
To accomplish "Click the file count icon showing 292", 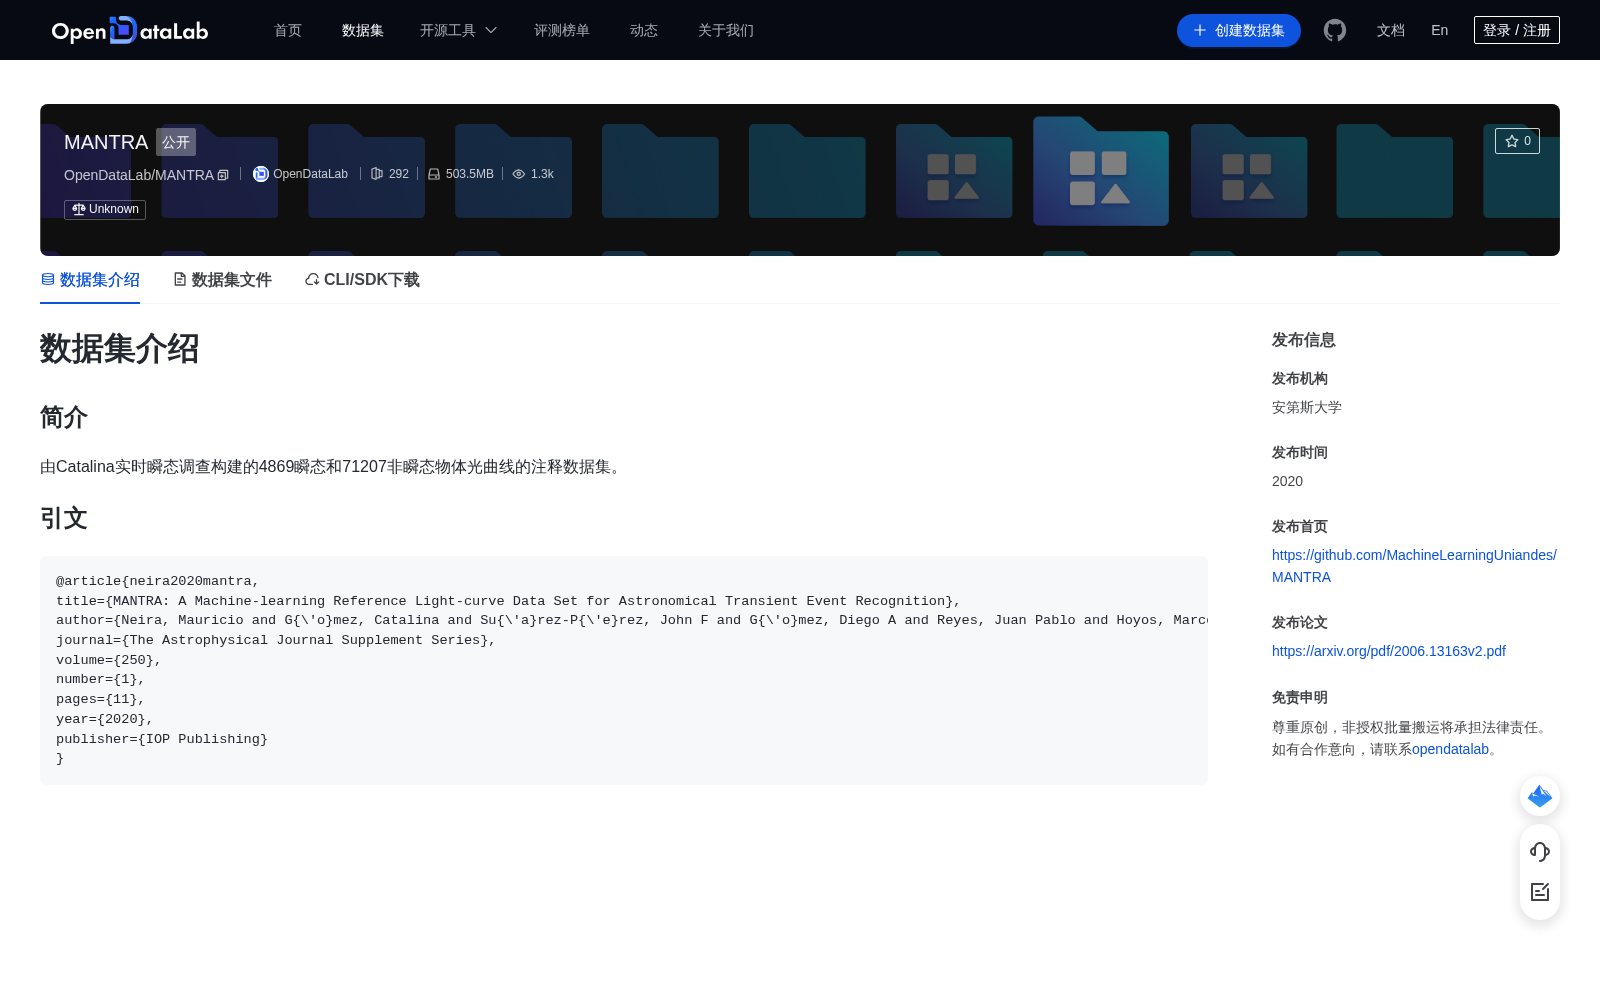I will [x=377, y=174].
